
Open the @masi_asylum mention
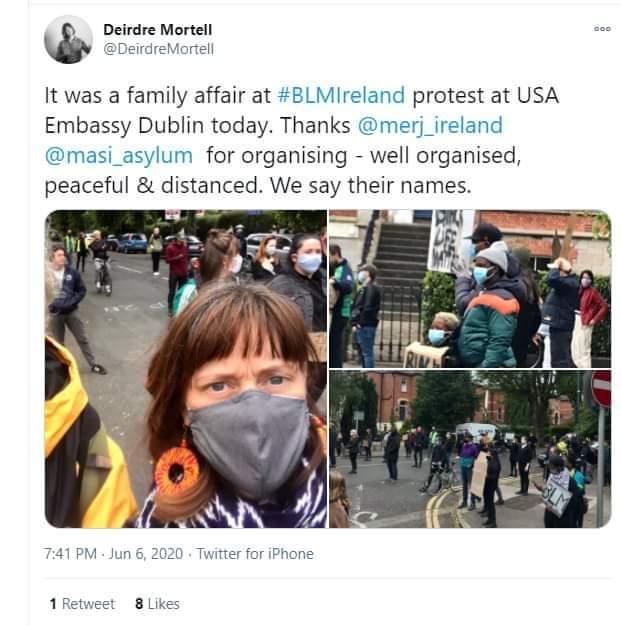click(119, 156)
